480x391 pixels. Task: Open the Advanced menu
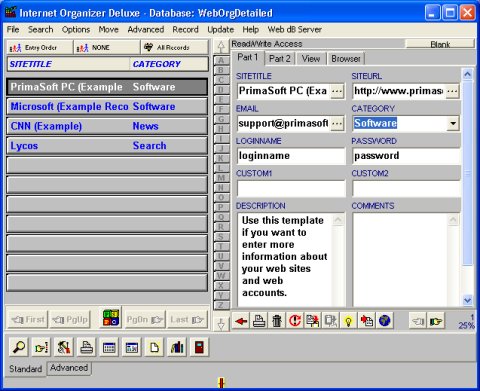[x=146, y=29]
